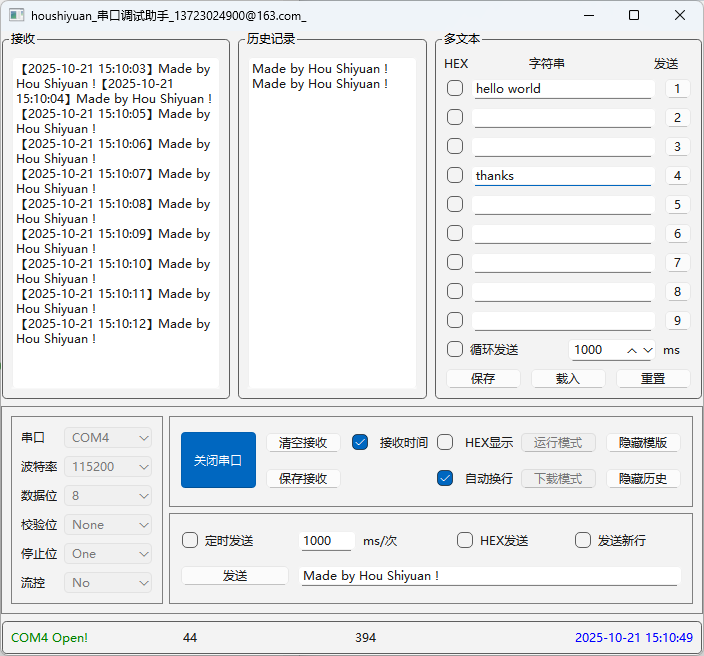Click the empty text field in row 2

[x=563, y=118]
